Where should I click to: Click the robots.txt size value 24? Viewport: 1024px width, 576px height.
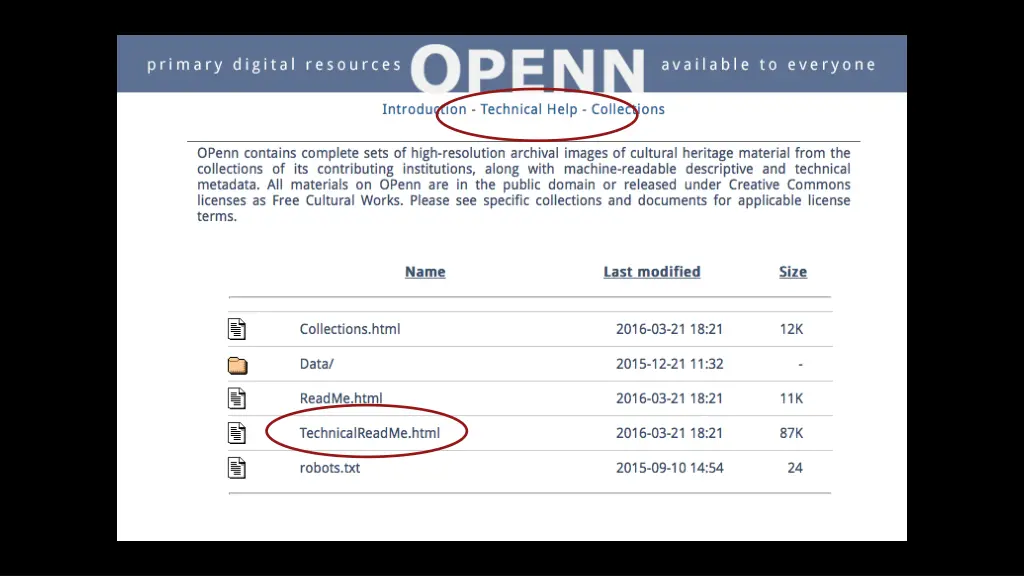[x=795, y=468]
